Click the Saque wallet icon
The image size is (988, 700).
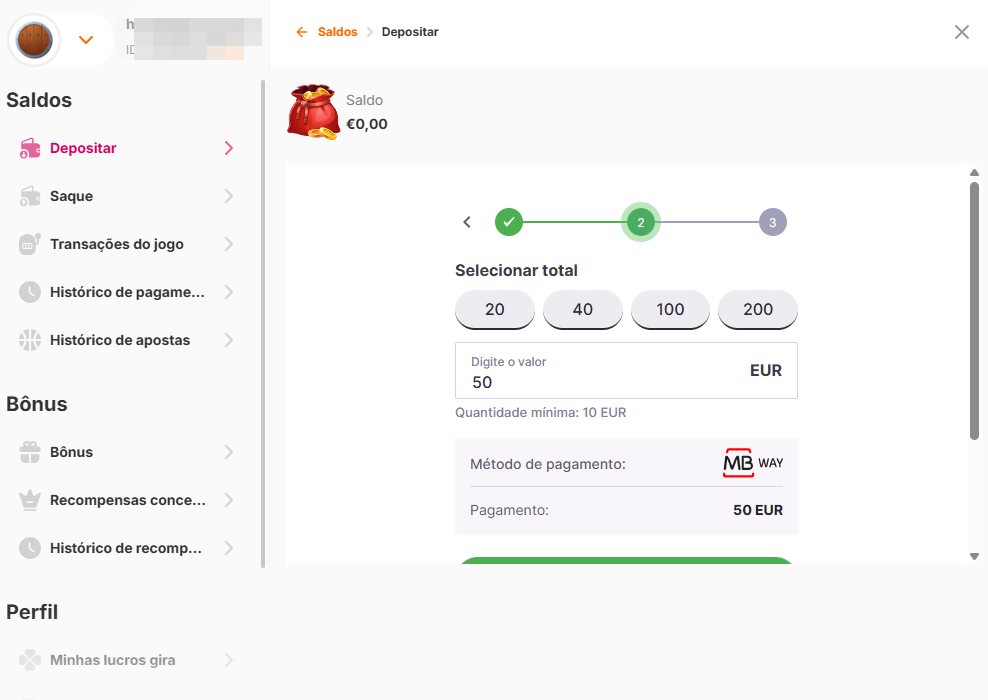tap(30, 196)
